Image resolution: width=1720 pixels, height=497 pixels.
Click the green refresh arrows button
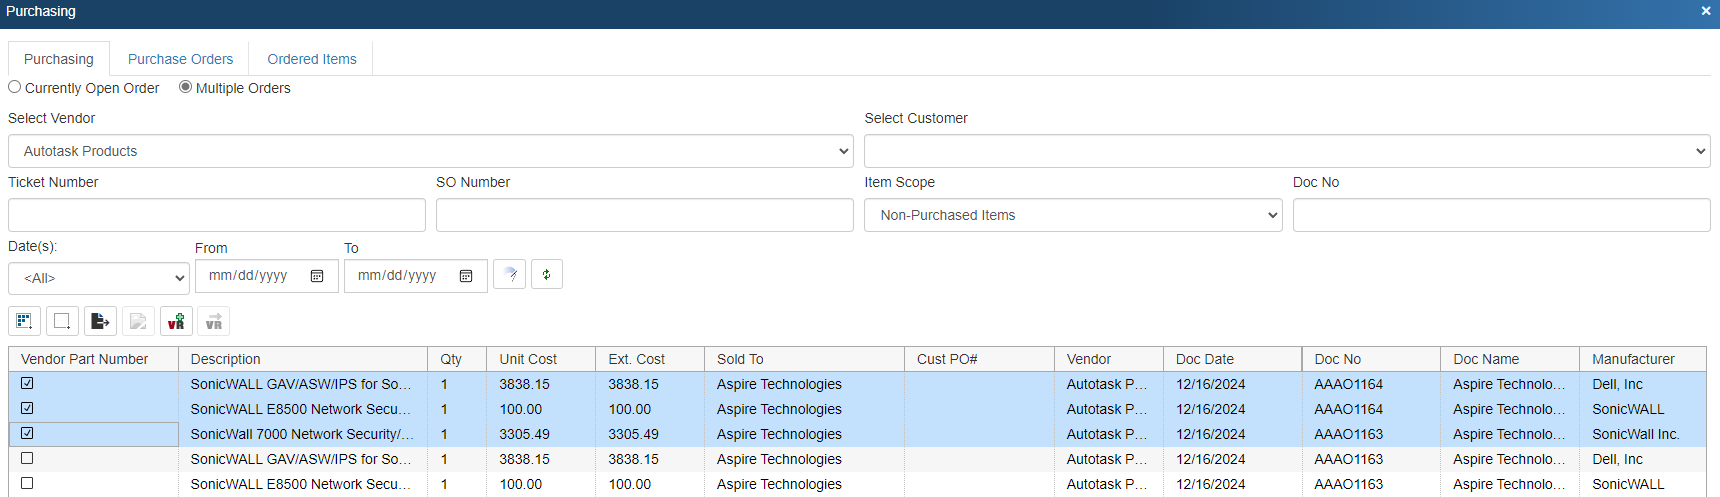(546, 274)
